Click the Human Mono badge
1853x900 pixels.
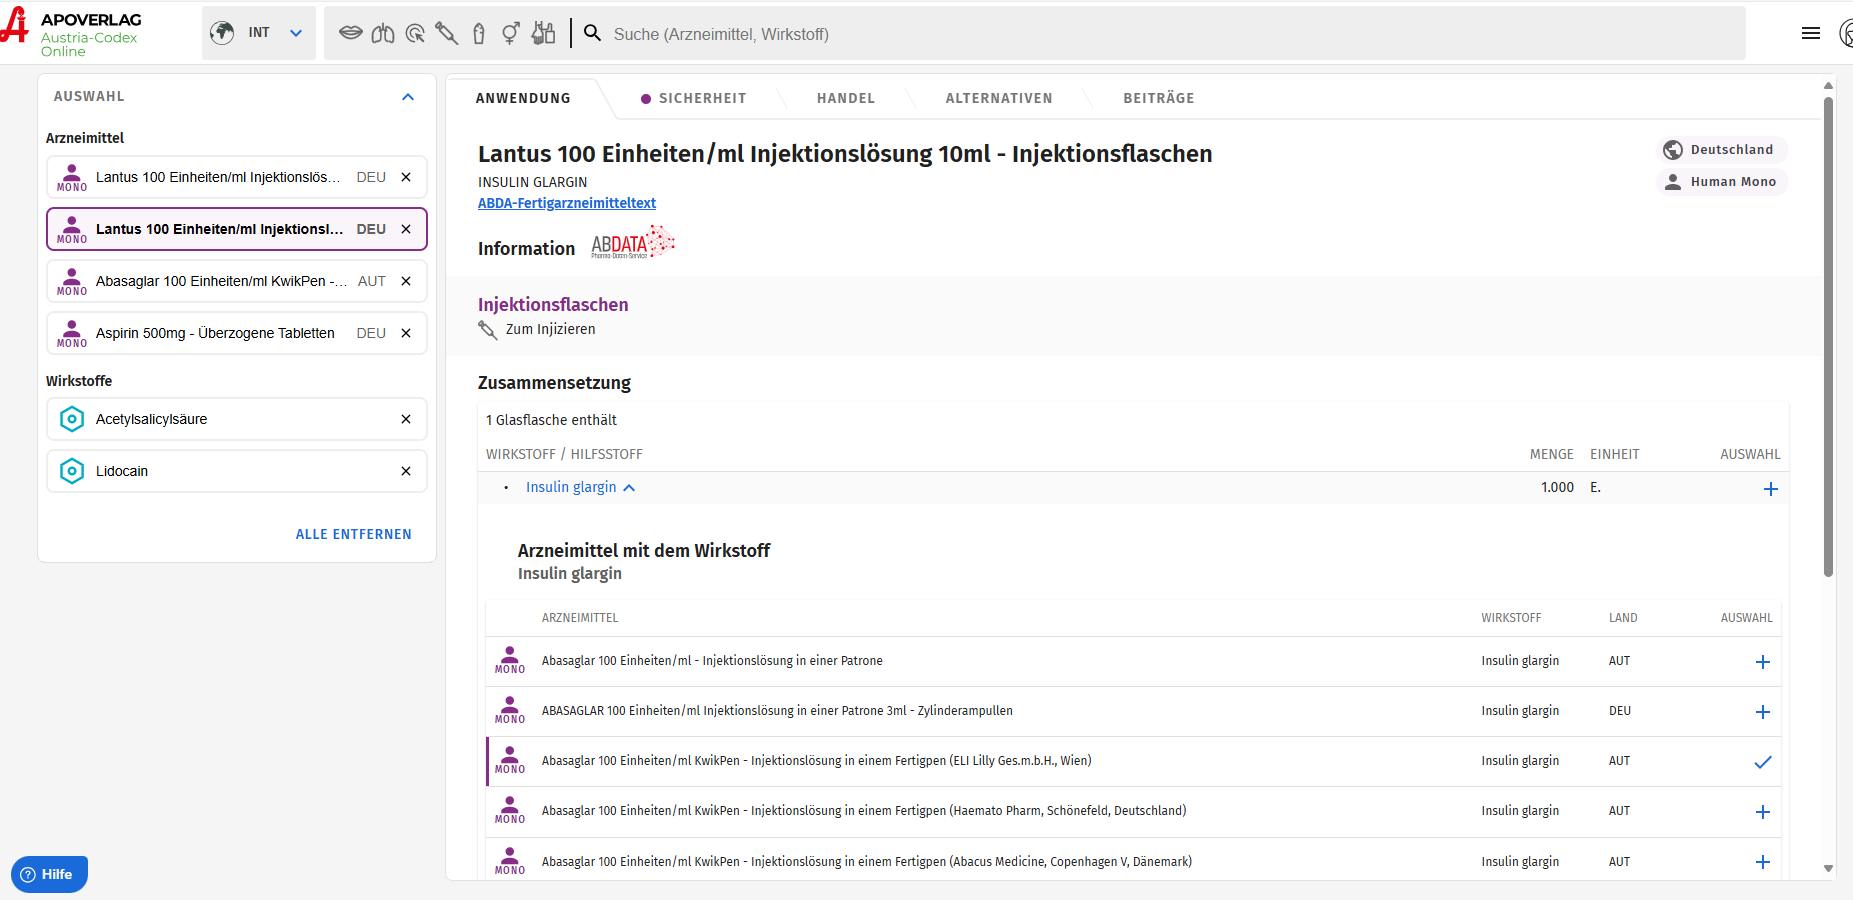[1722, 182]
